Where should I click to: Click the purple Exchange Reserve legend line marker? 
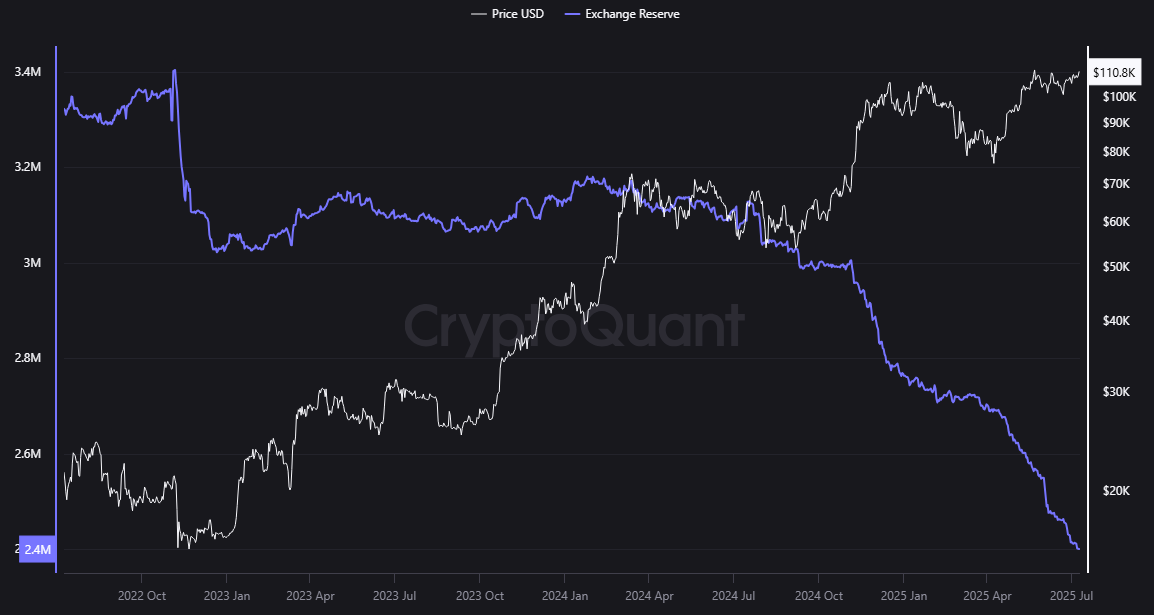point(573,14)
